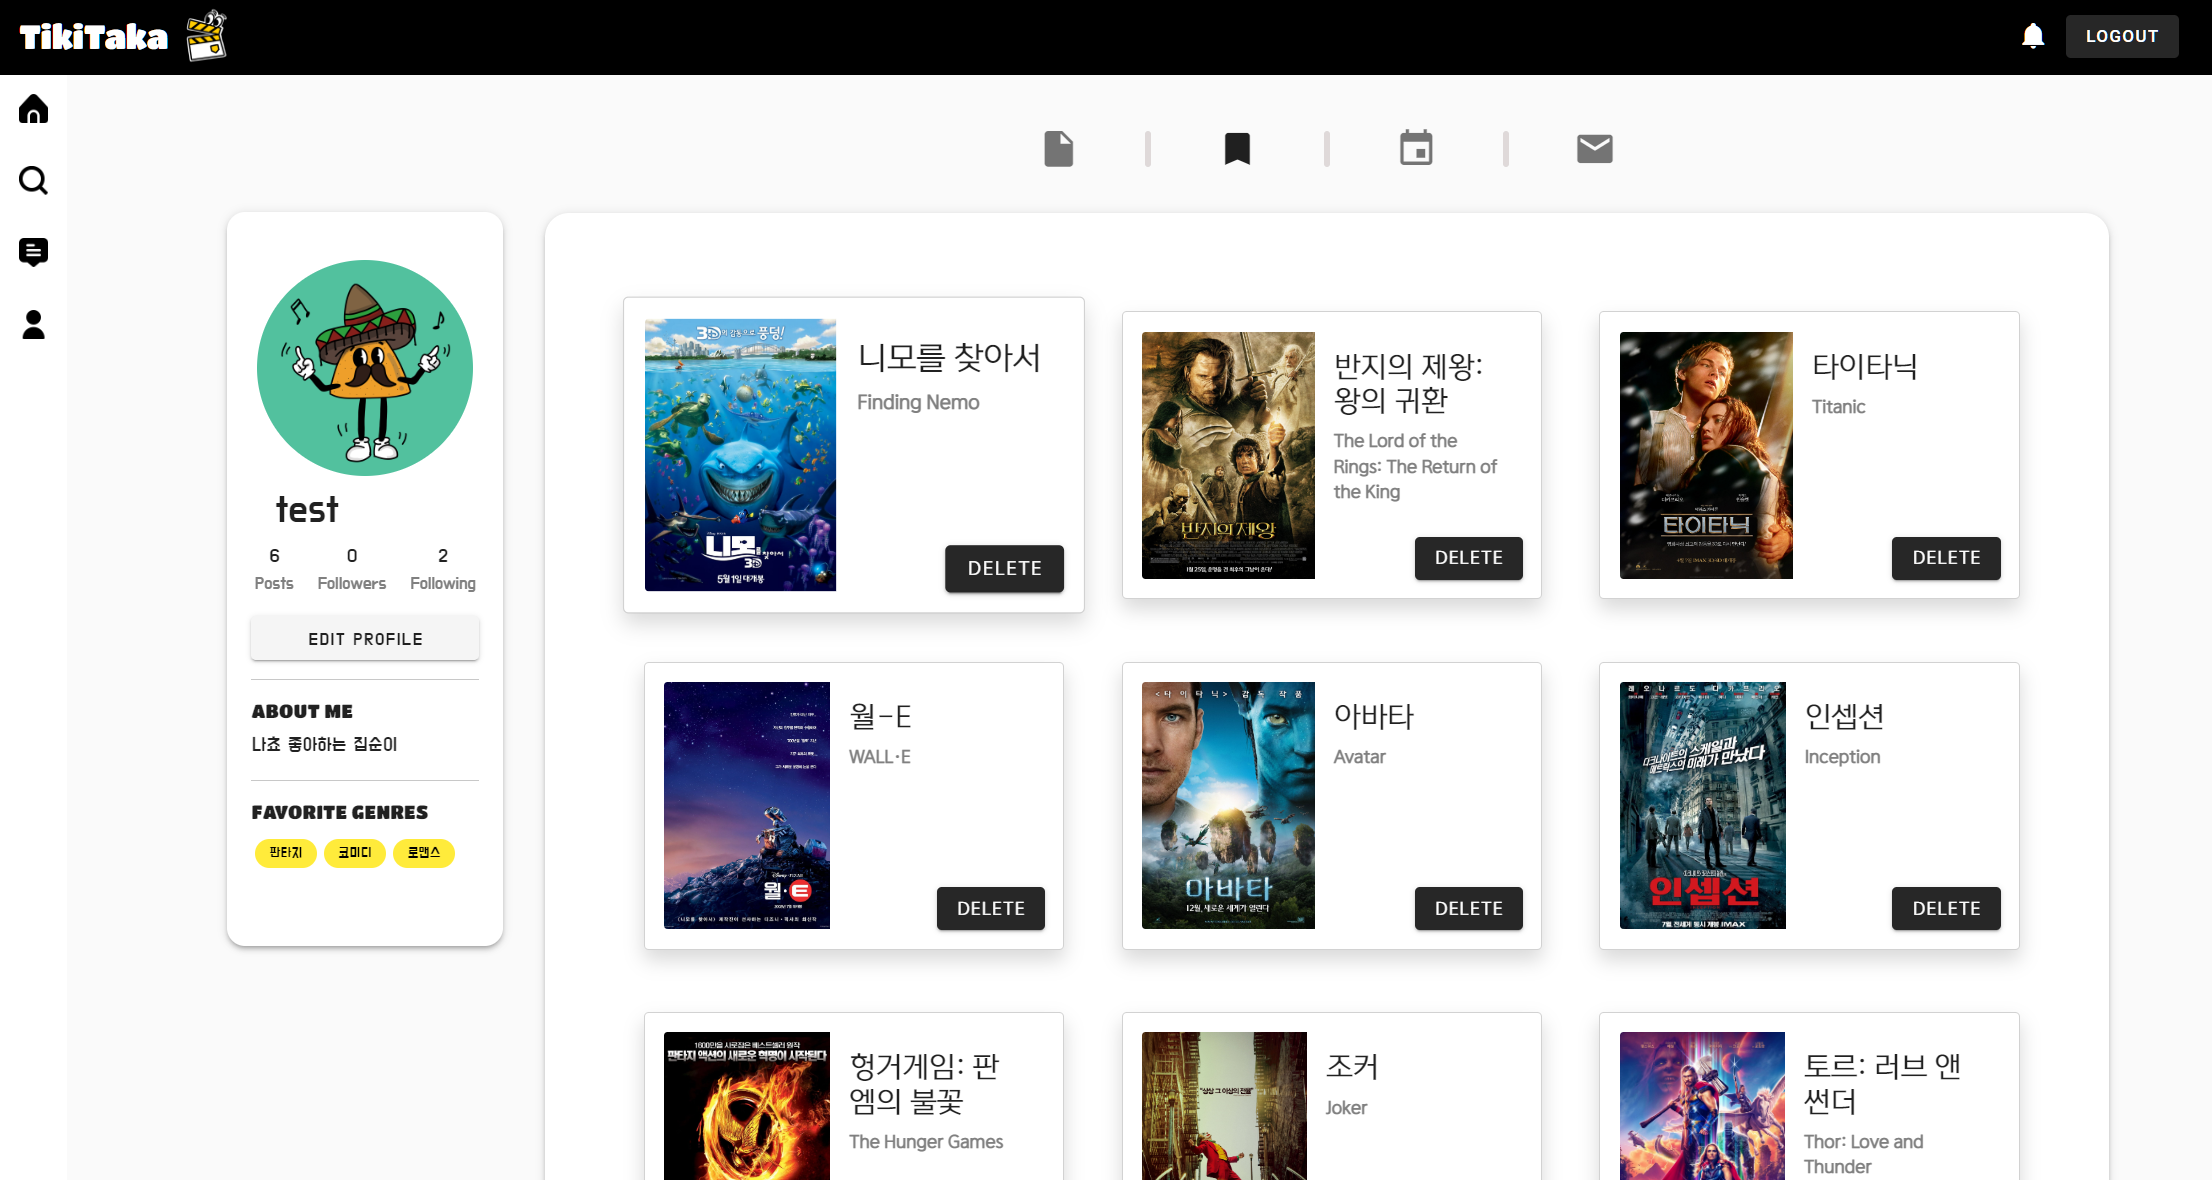Open the Following count link
2212x1180 pixels.
442,569
